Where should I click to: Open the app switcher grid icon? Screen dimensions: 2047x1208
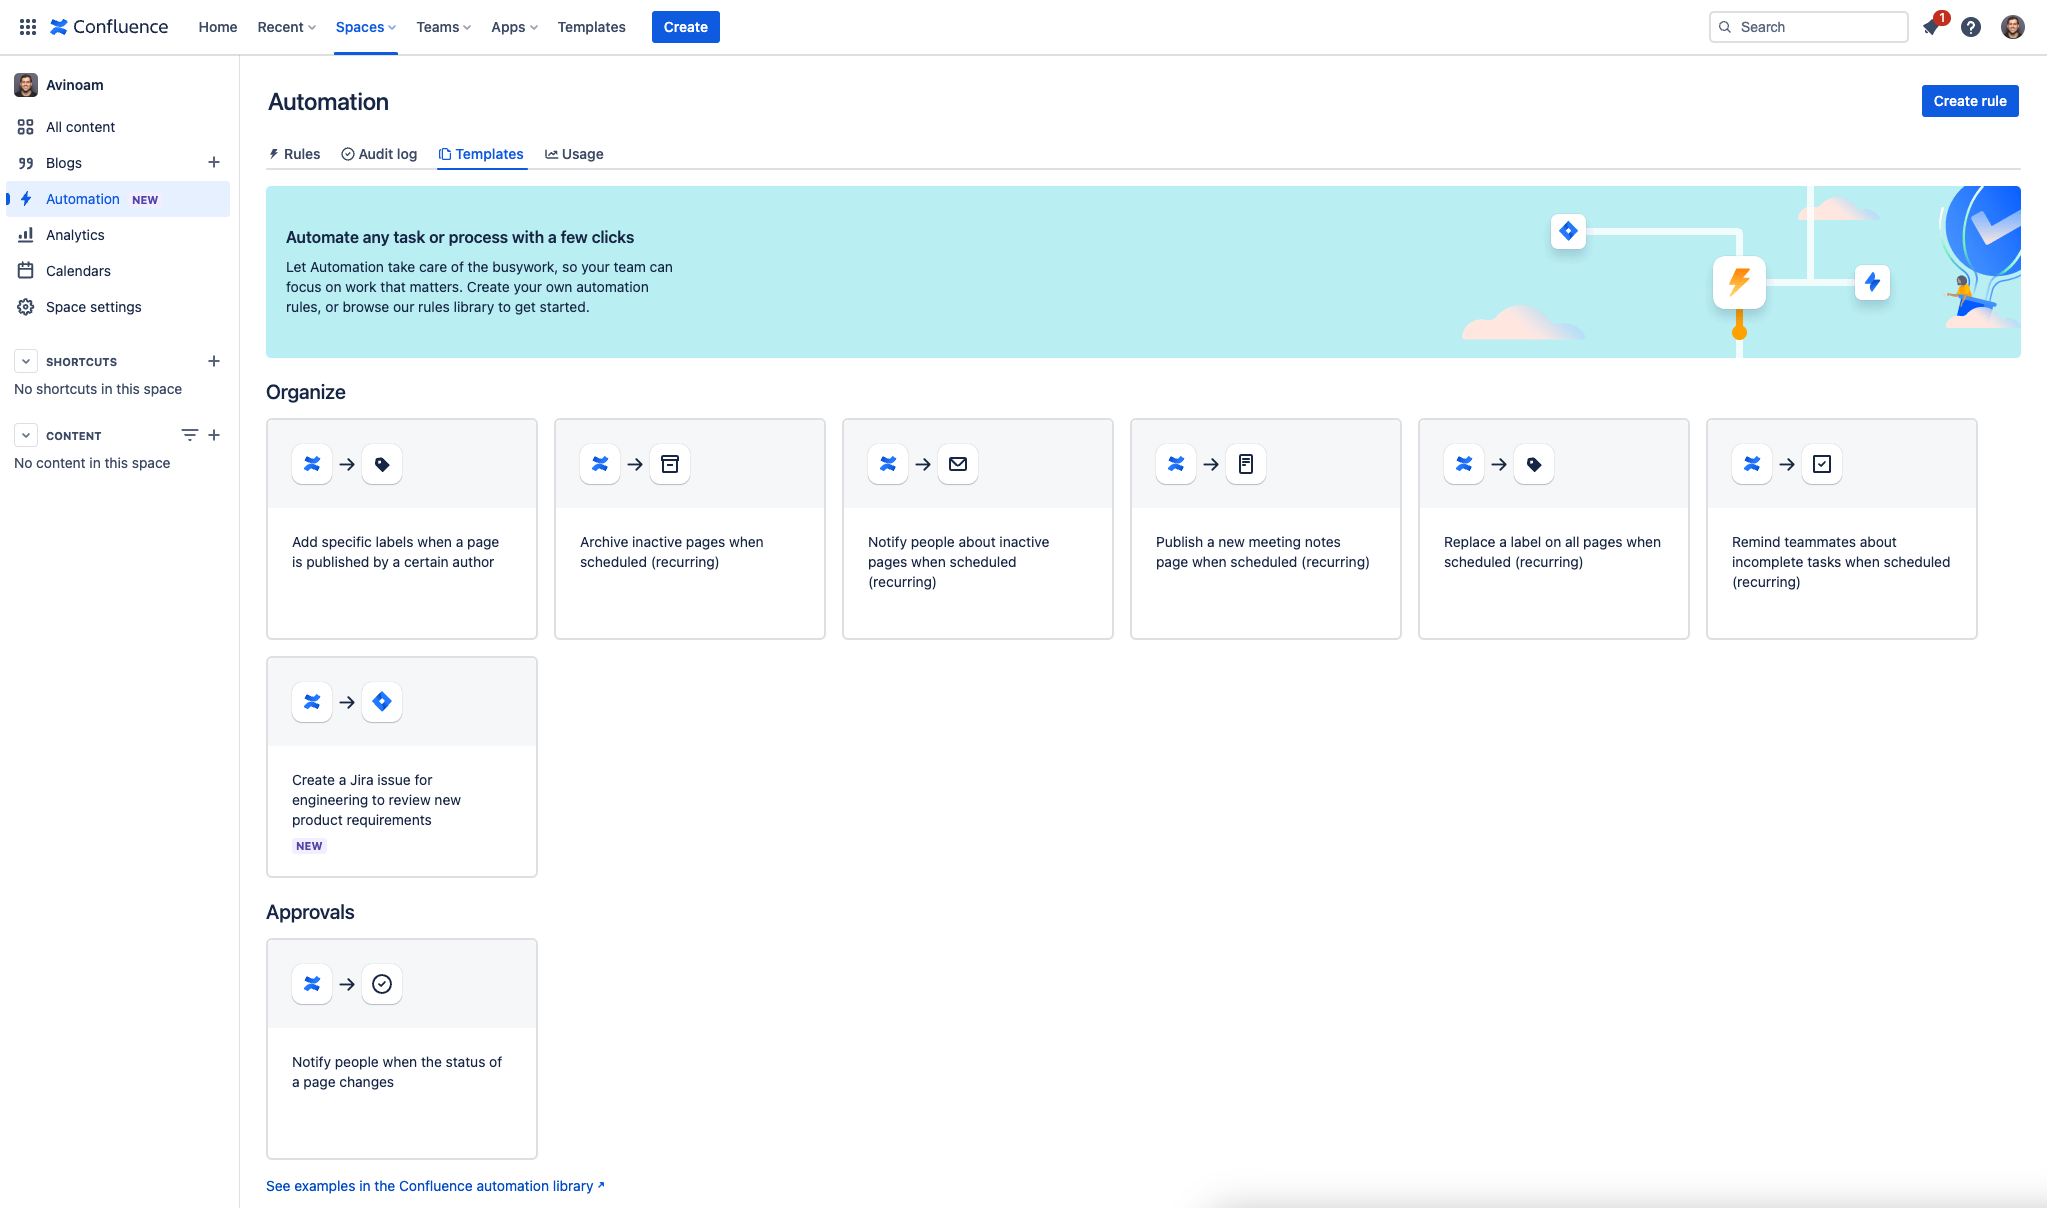[27, 26]
